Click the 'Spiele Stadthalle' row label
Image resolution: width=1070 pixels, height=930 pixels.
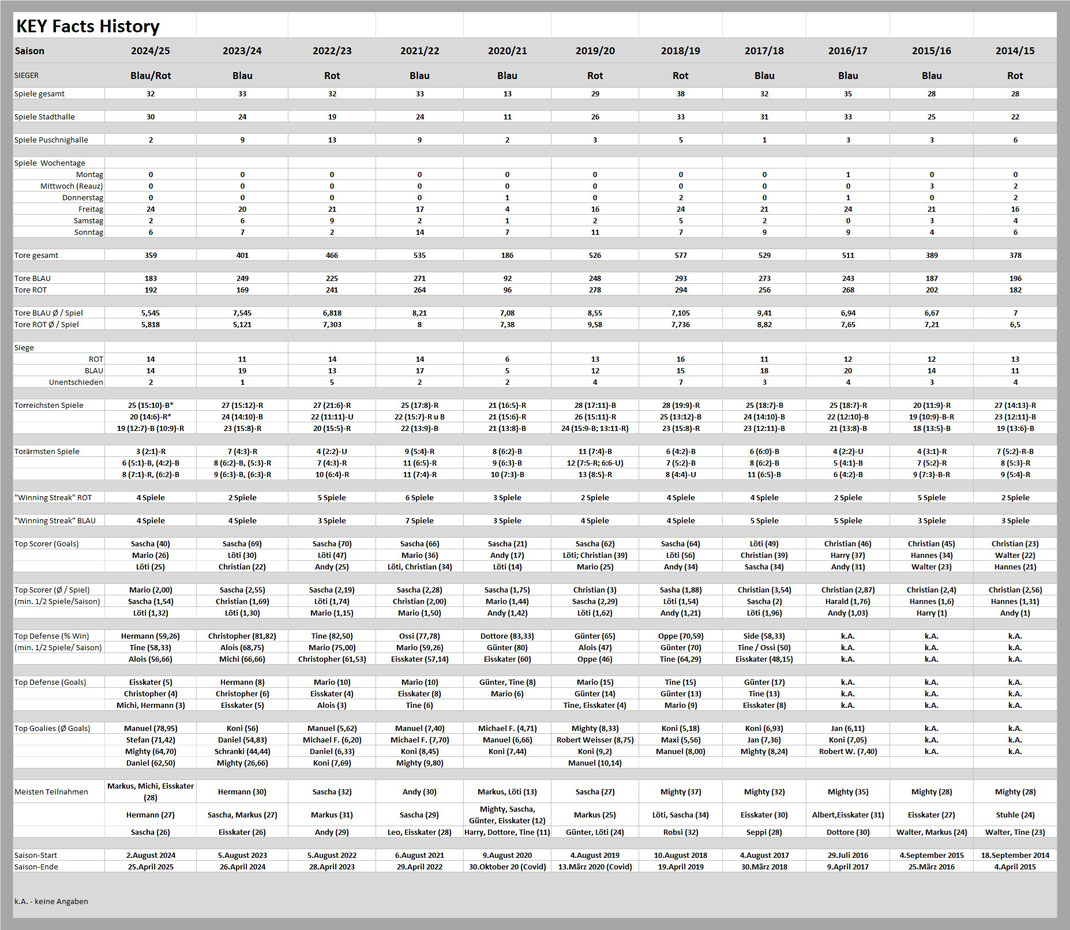click(x=44, y=117)
